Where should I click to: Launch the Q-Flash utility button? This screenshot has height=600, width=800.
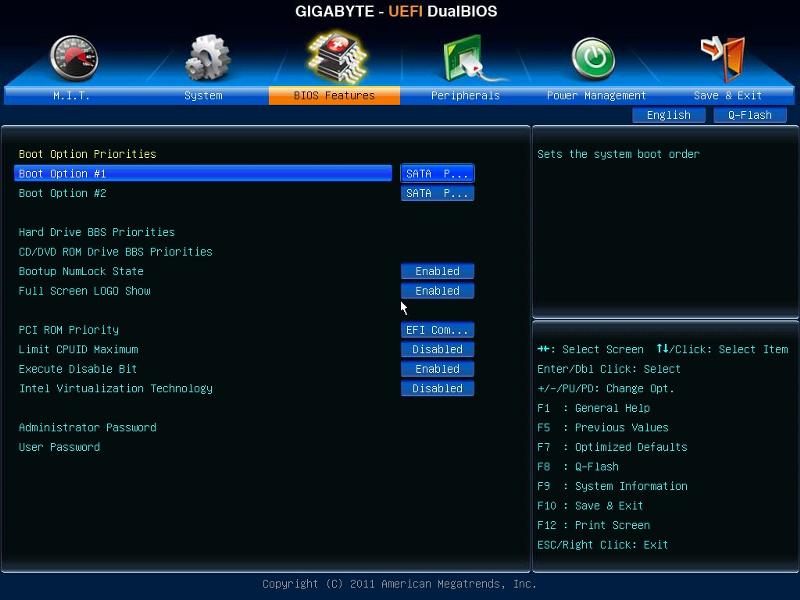point(750,115)
